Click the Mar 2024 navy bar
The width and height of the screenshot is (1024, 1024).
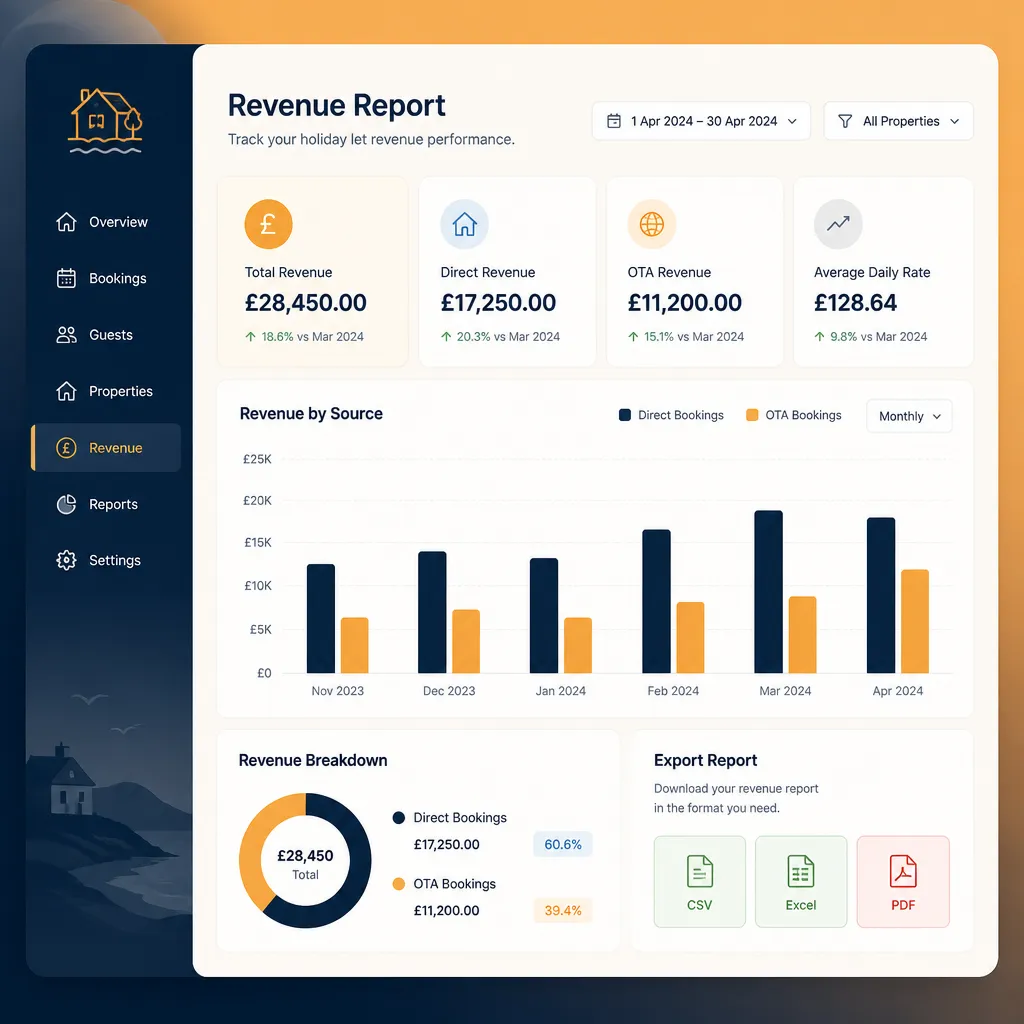click(x=769, y=592)
